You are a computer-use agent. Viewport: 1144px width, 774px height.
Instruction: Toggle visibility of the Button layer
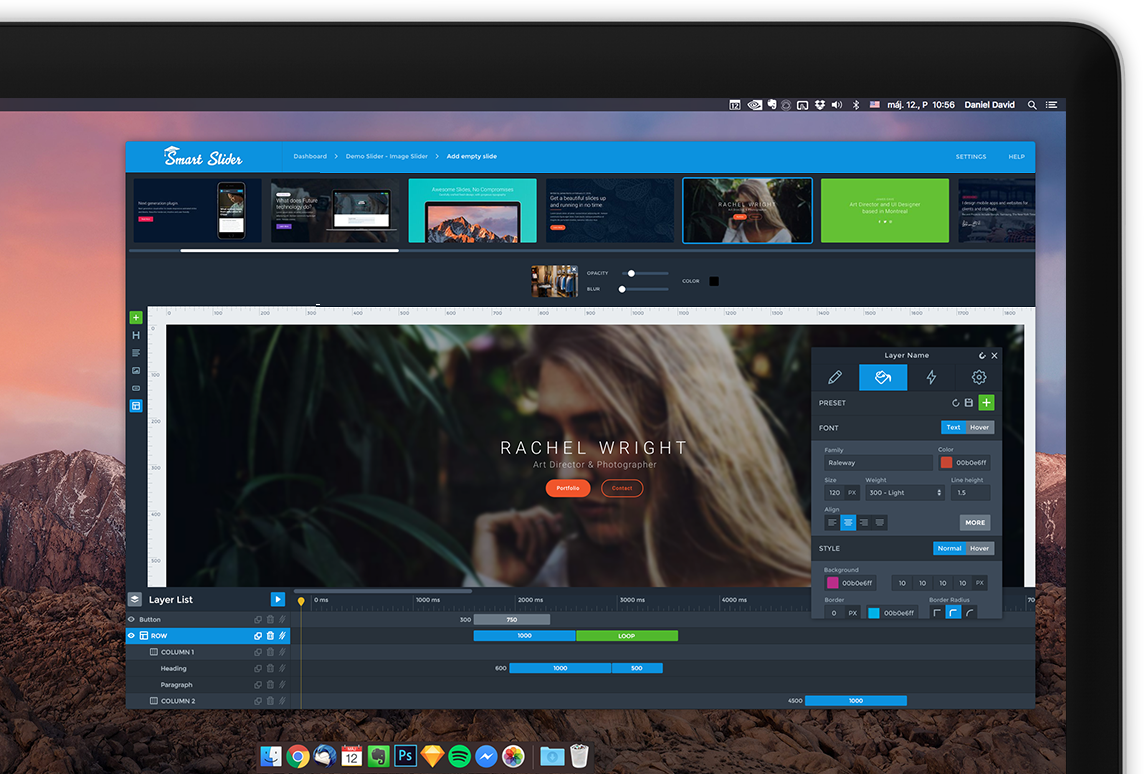click(131, 619)
